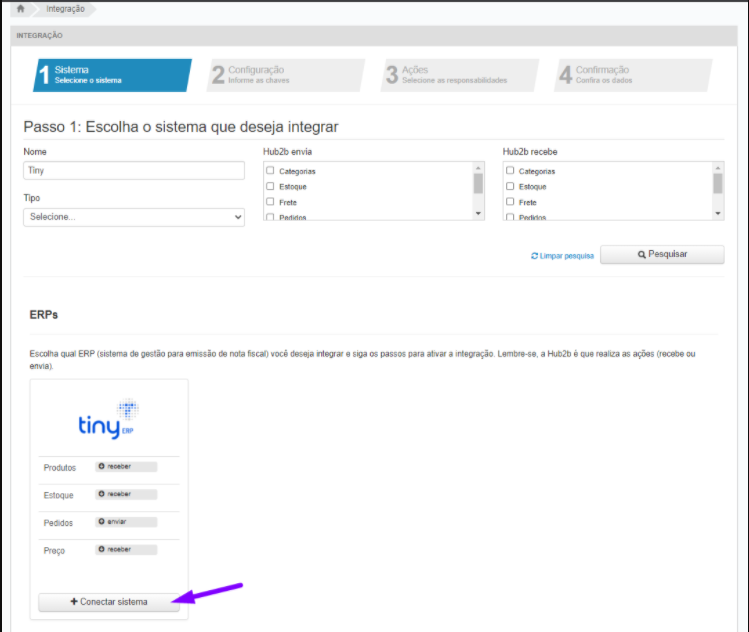
Task: Check Estoque under Hub2b recebe
Action: point(510,186)
